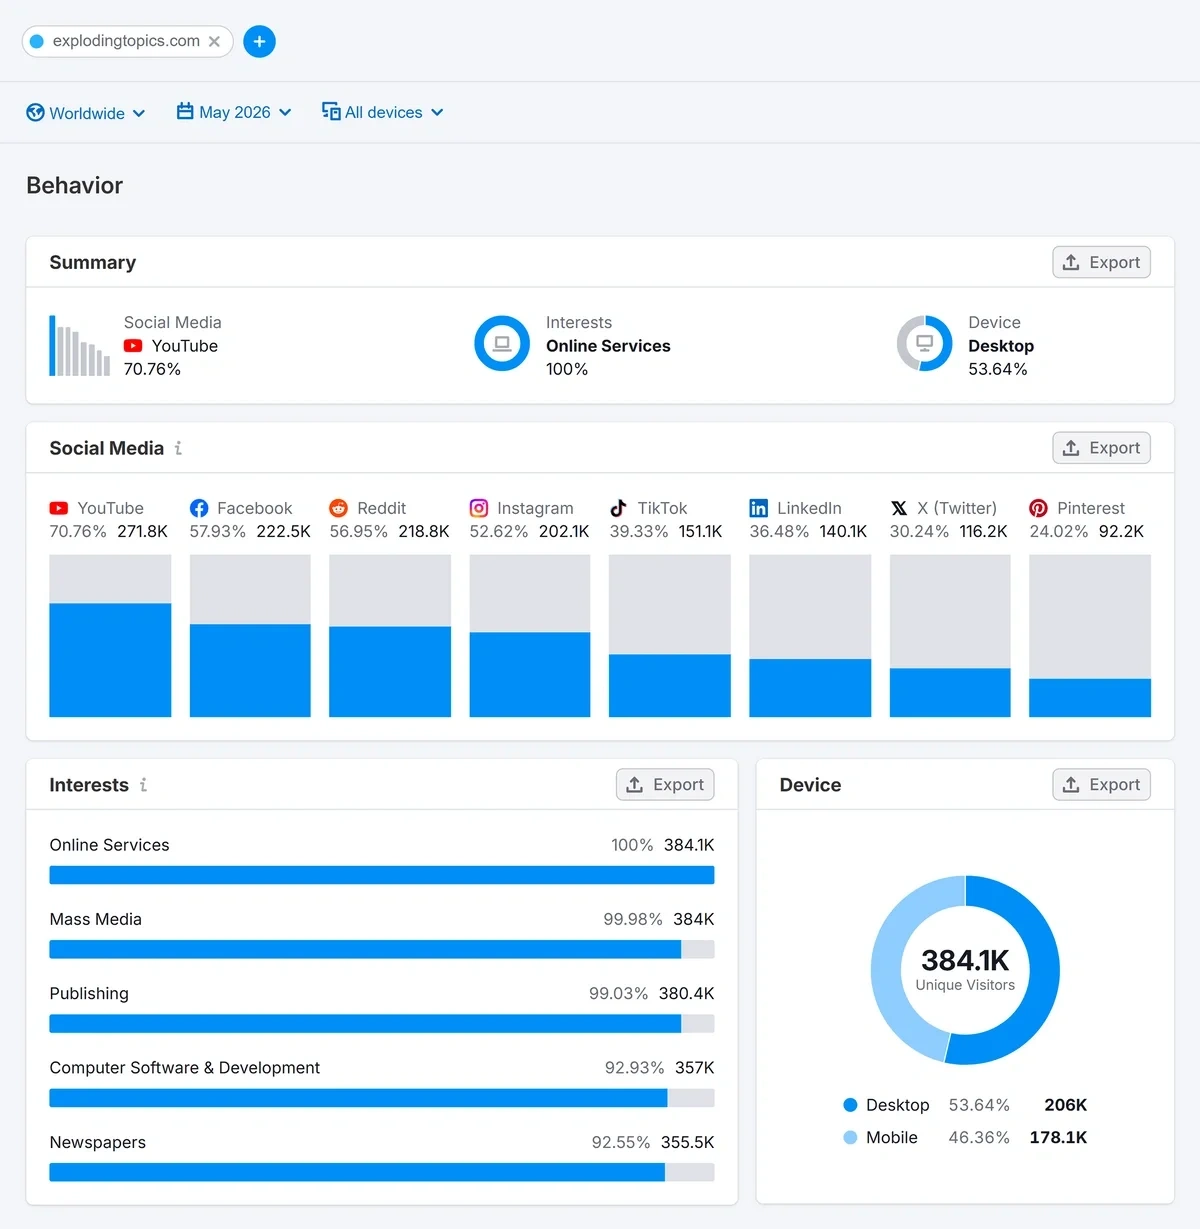This screenshot has height=1229, width=1200.
Task: Open the All devices filter
Action: 383,112
